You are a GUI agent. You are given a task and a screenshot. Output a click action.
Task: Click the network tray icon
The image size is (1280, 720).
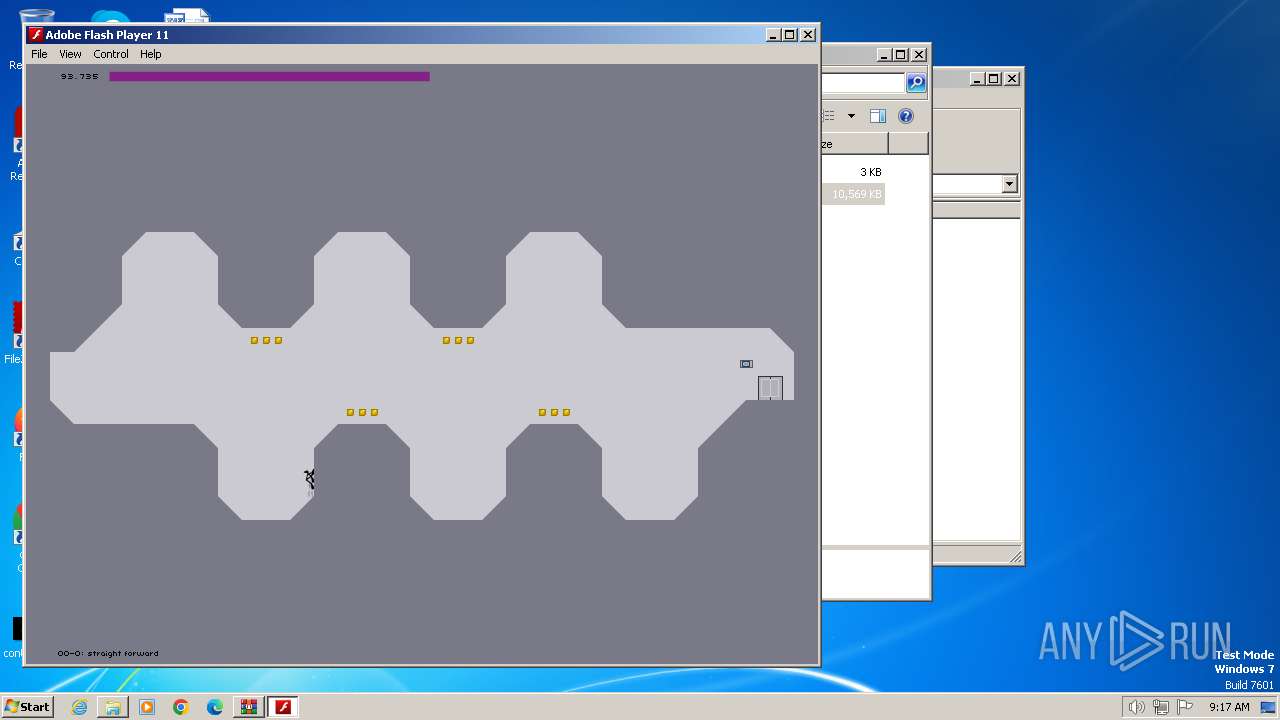(1160, 707)
